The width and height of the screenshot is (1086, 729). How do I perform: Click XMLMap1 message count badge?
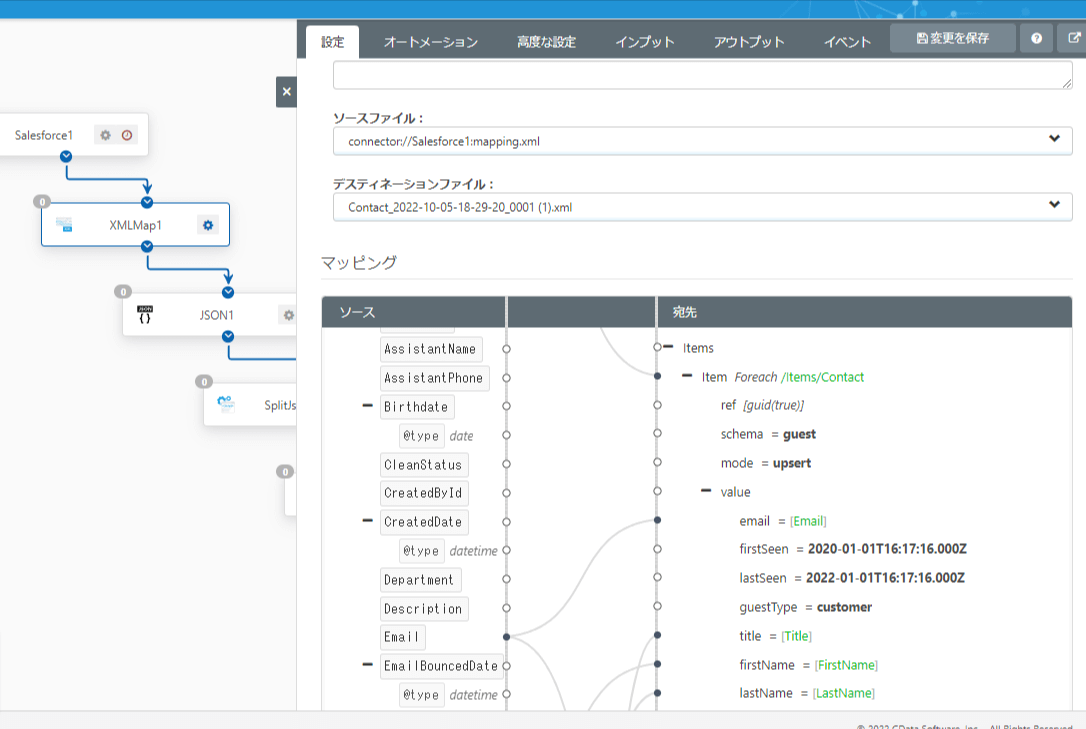[x=42, y=201]
